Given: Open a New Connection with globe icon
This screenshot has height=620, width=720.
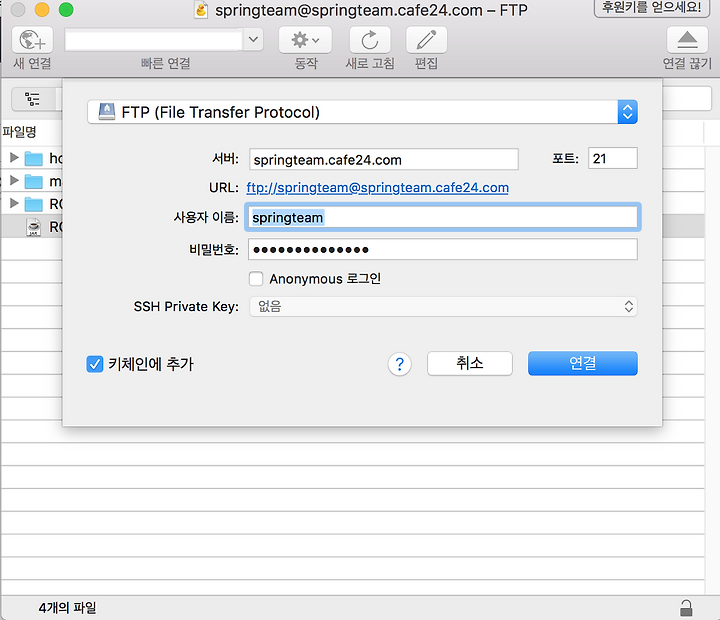Looking at the screenshot, I should 32,40.
